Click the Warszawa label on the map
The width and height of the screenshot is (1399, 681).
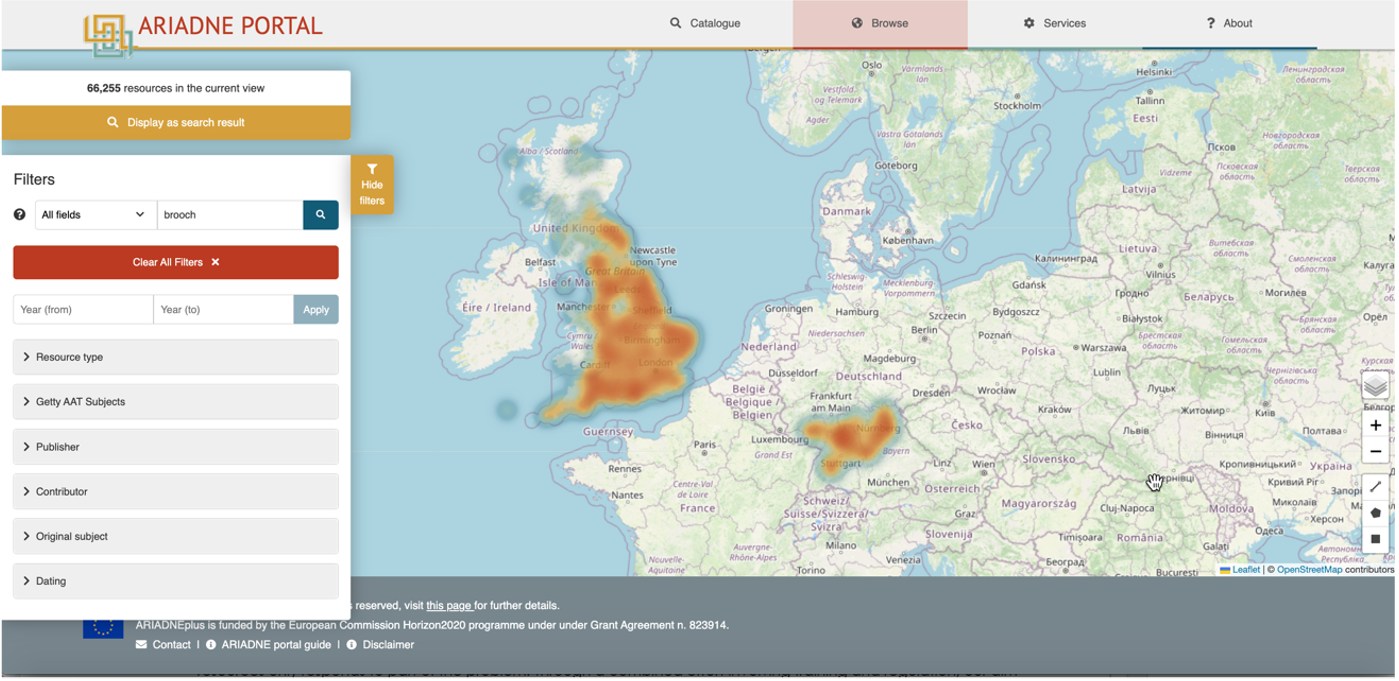tap(1103, 348)
